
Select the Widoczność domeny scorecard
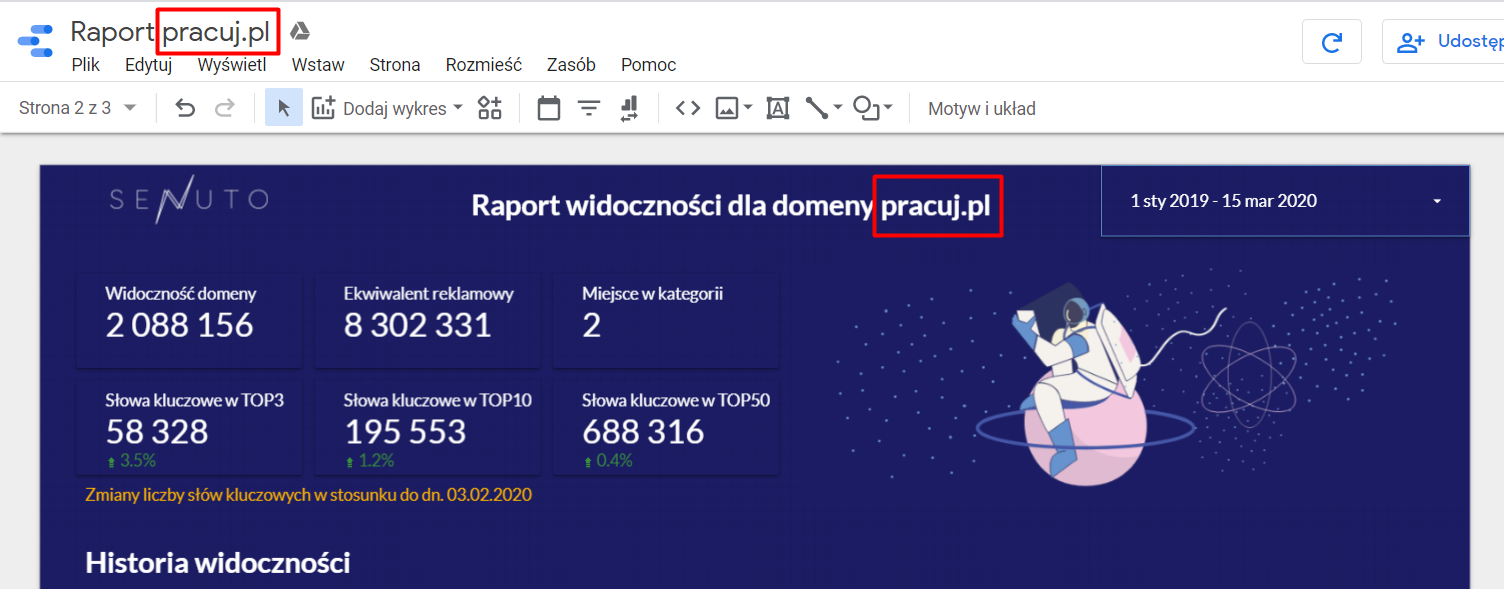[x=189, y=320]
